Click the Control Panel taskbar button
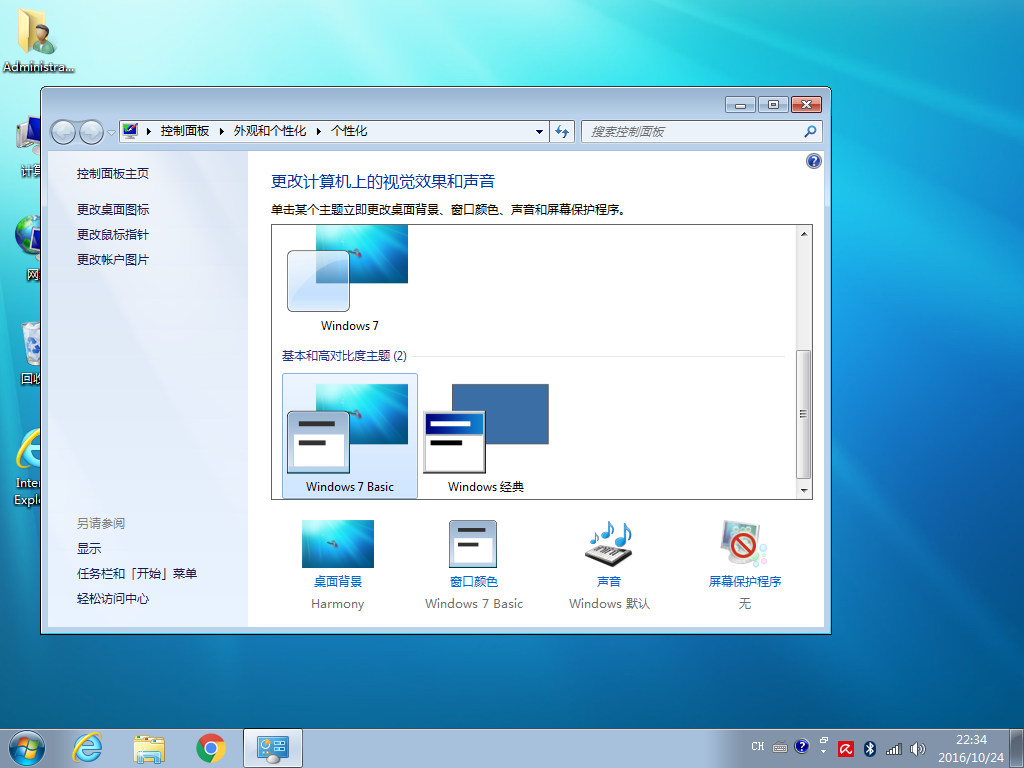 point(272,748)
